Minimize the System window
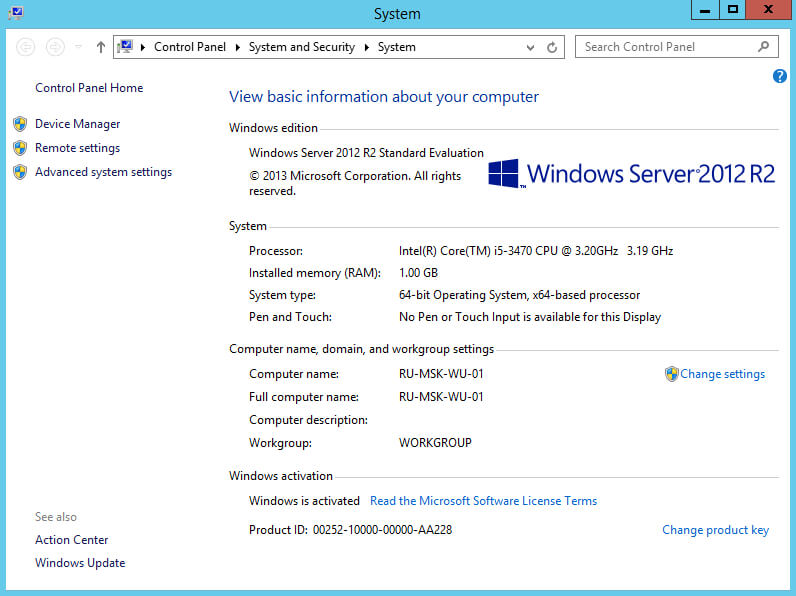 (x=705, y=10)
